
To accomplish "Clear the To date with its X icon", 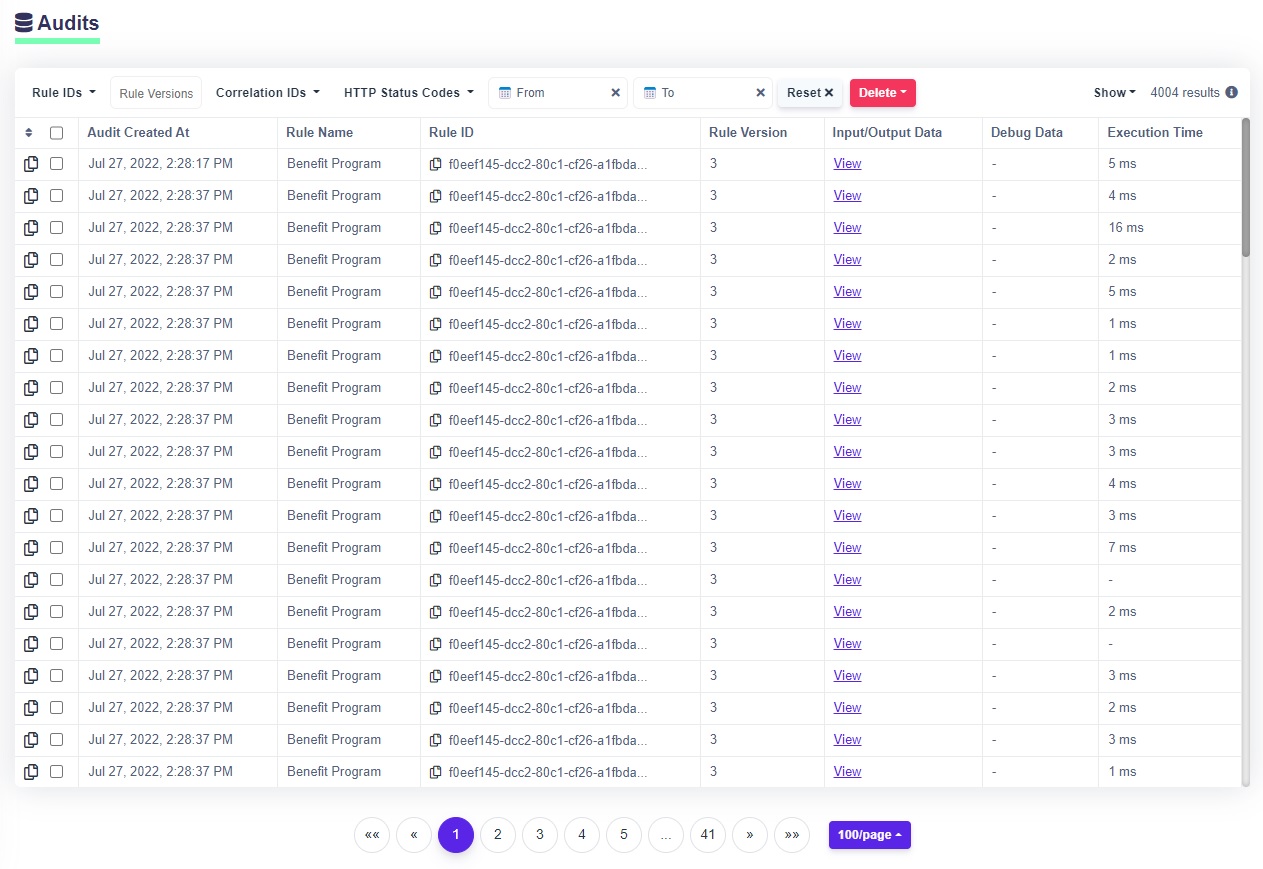I will 760,93.
